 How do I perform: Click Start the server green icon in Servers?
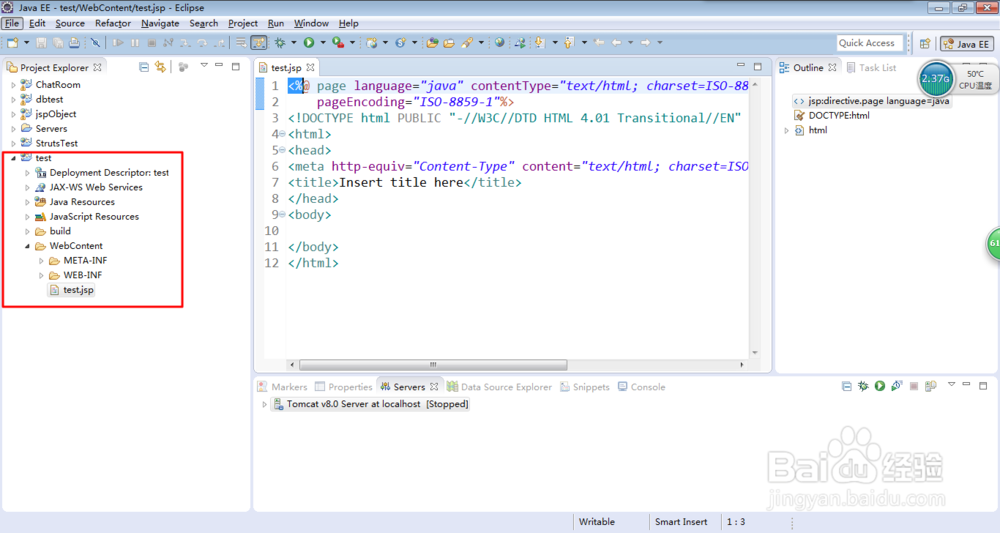(x=879, y=386)
